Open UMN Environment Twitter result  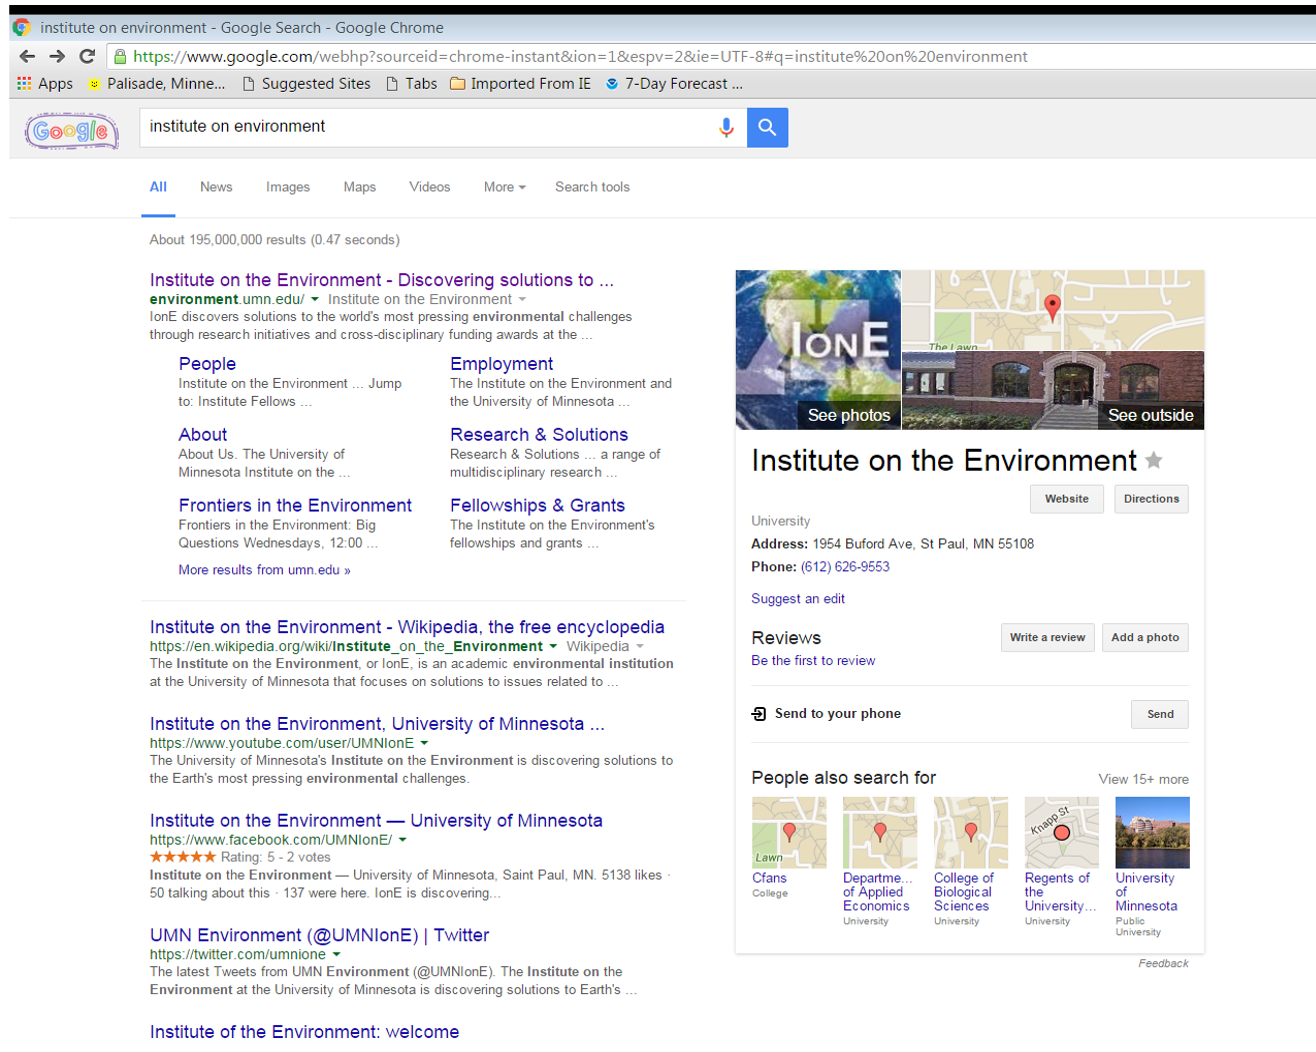tap(319, 936)
